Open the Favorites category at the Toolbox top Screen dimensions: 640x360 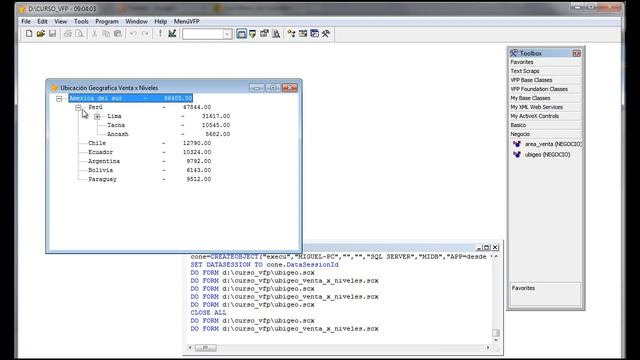[x=545, y=62]
